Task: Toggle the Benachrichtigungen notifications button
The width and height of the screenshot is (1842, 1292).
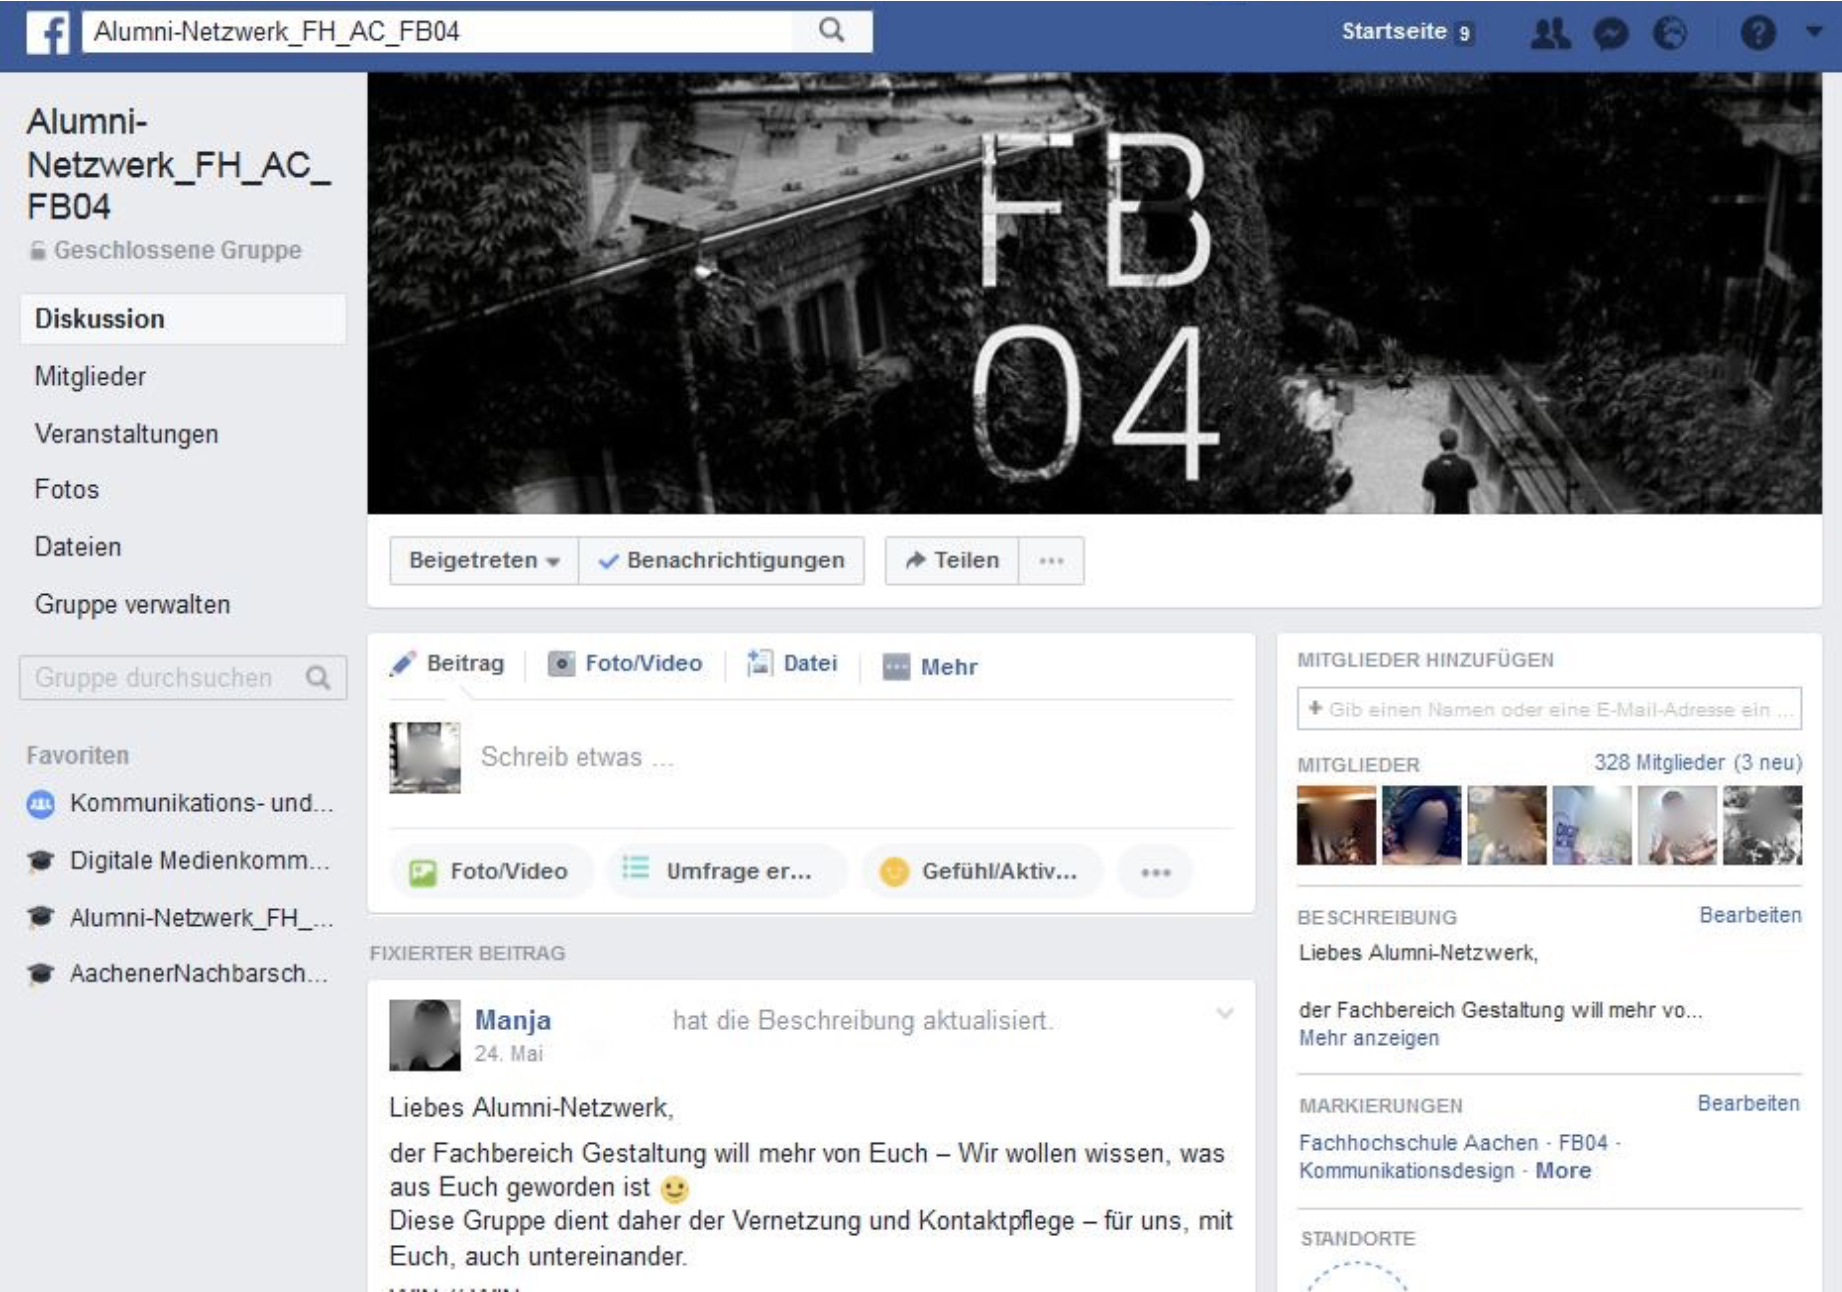Action: point(721,560)
